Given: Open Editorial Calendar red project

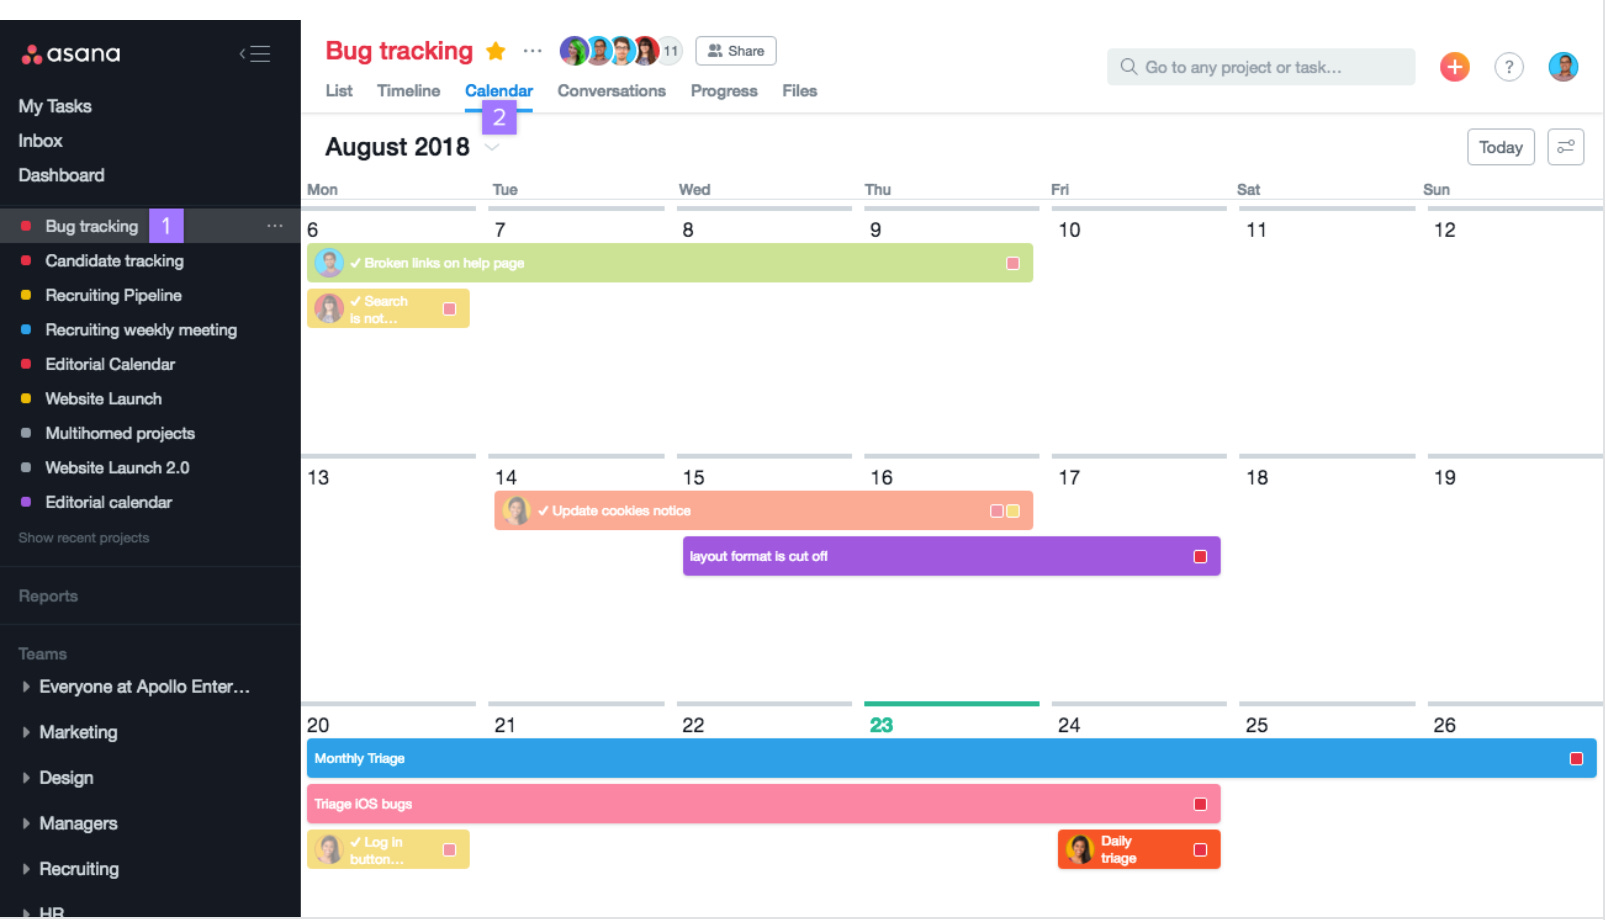Looking at the screenshot, I should pos(110,364).
